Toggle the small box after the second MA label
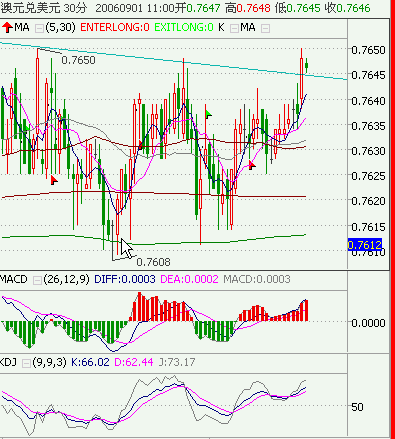 pyautogui.click(x=265, y=29)
